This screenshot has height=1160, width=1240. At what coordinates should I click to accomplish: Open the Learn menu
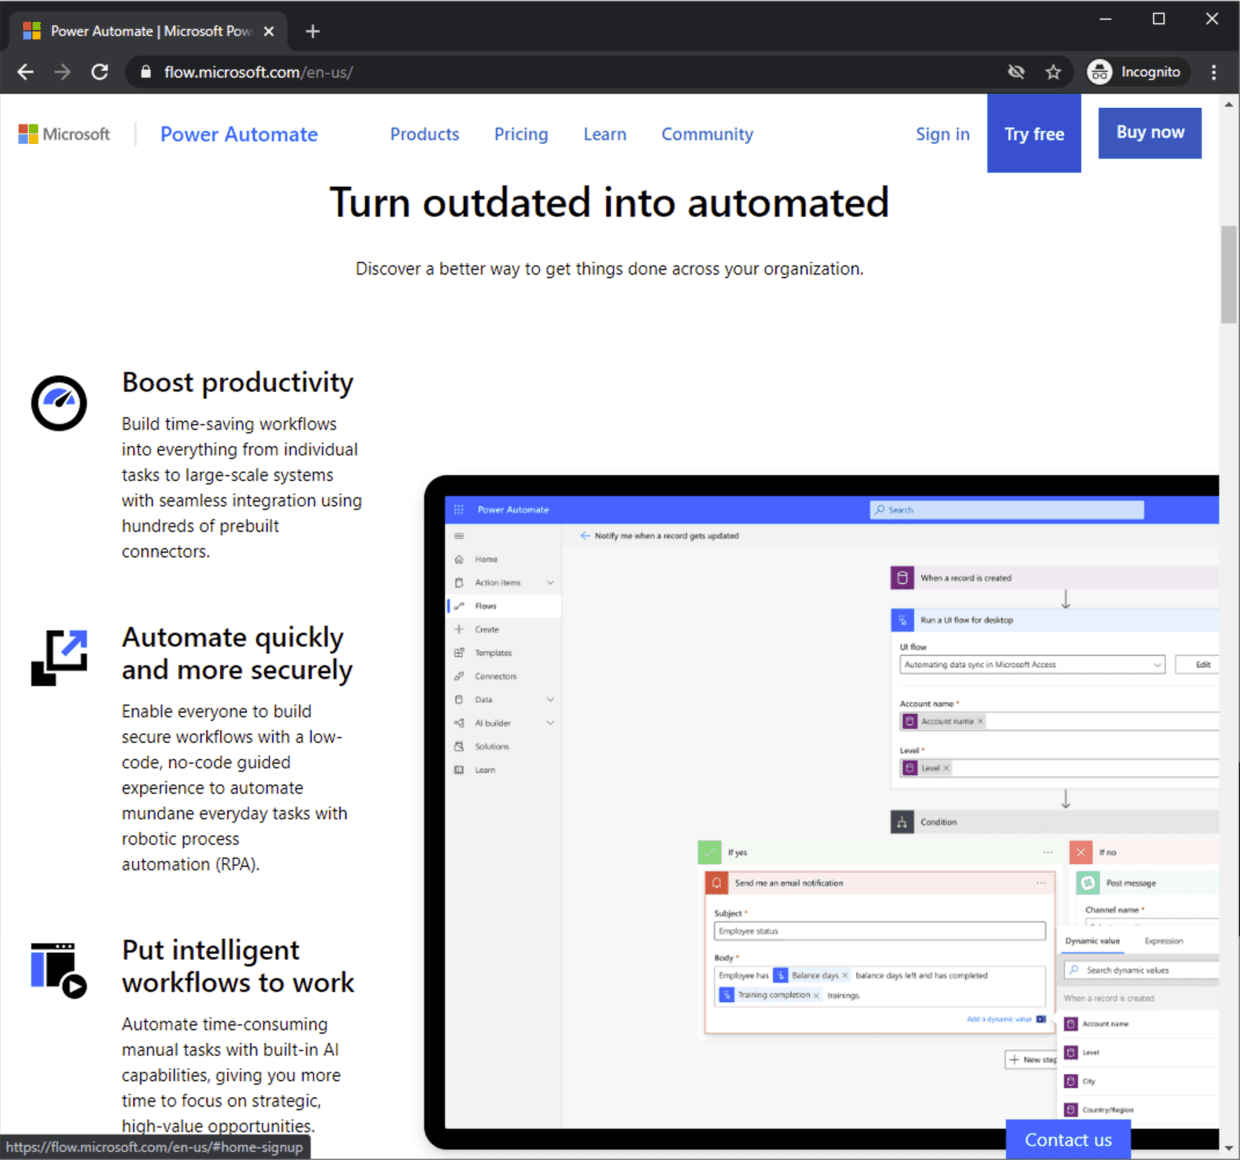click(605, 134)
